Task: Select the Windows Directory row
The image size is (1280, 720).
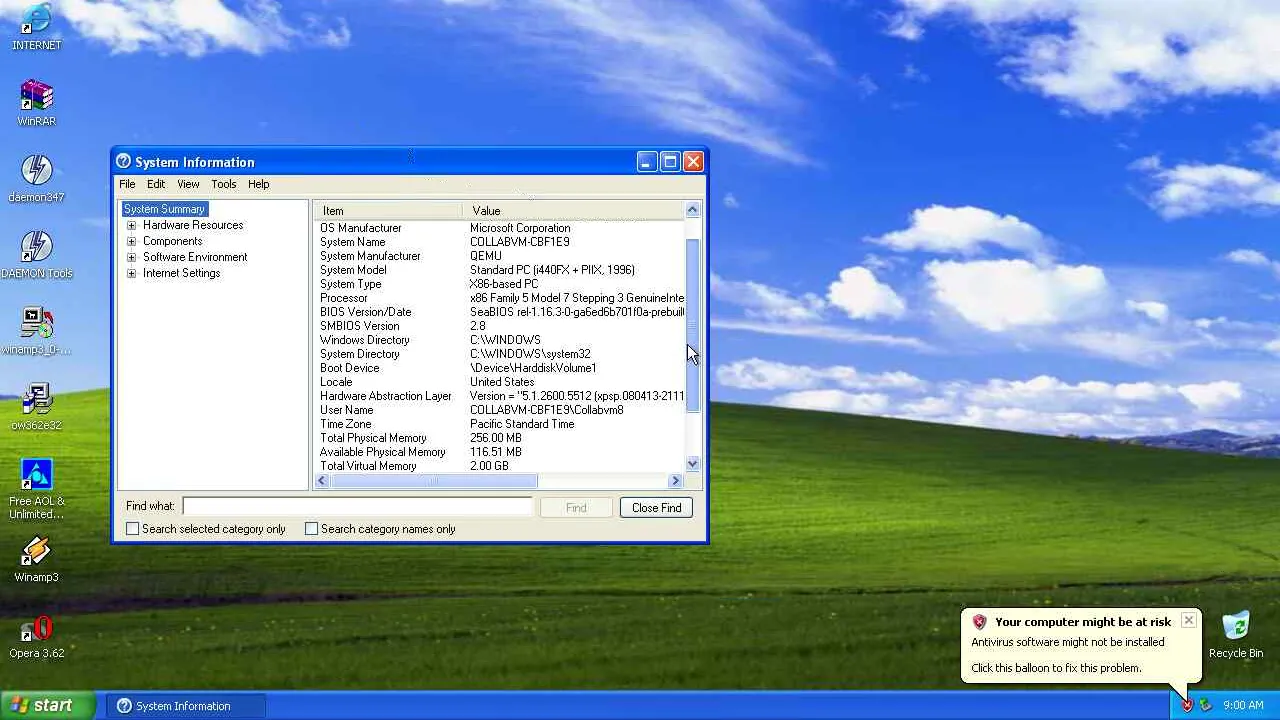Action: pyautogui.click(x=500, y=340)
